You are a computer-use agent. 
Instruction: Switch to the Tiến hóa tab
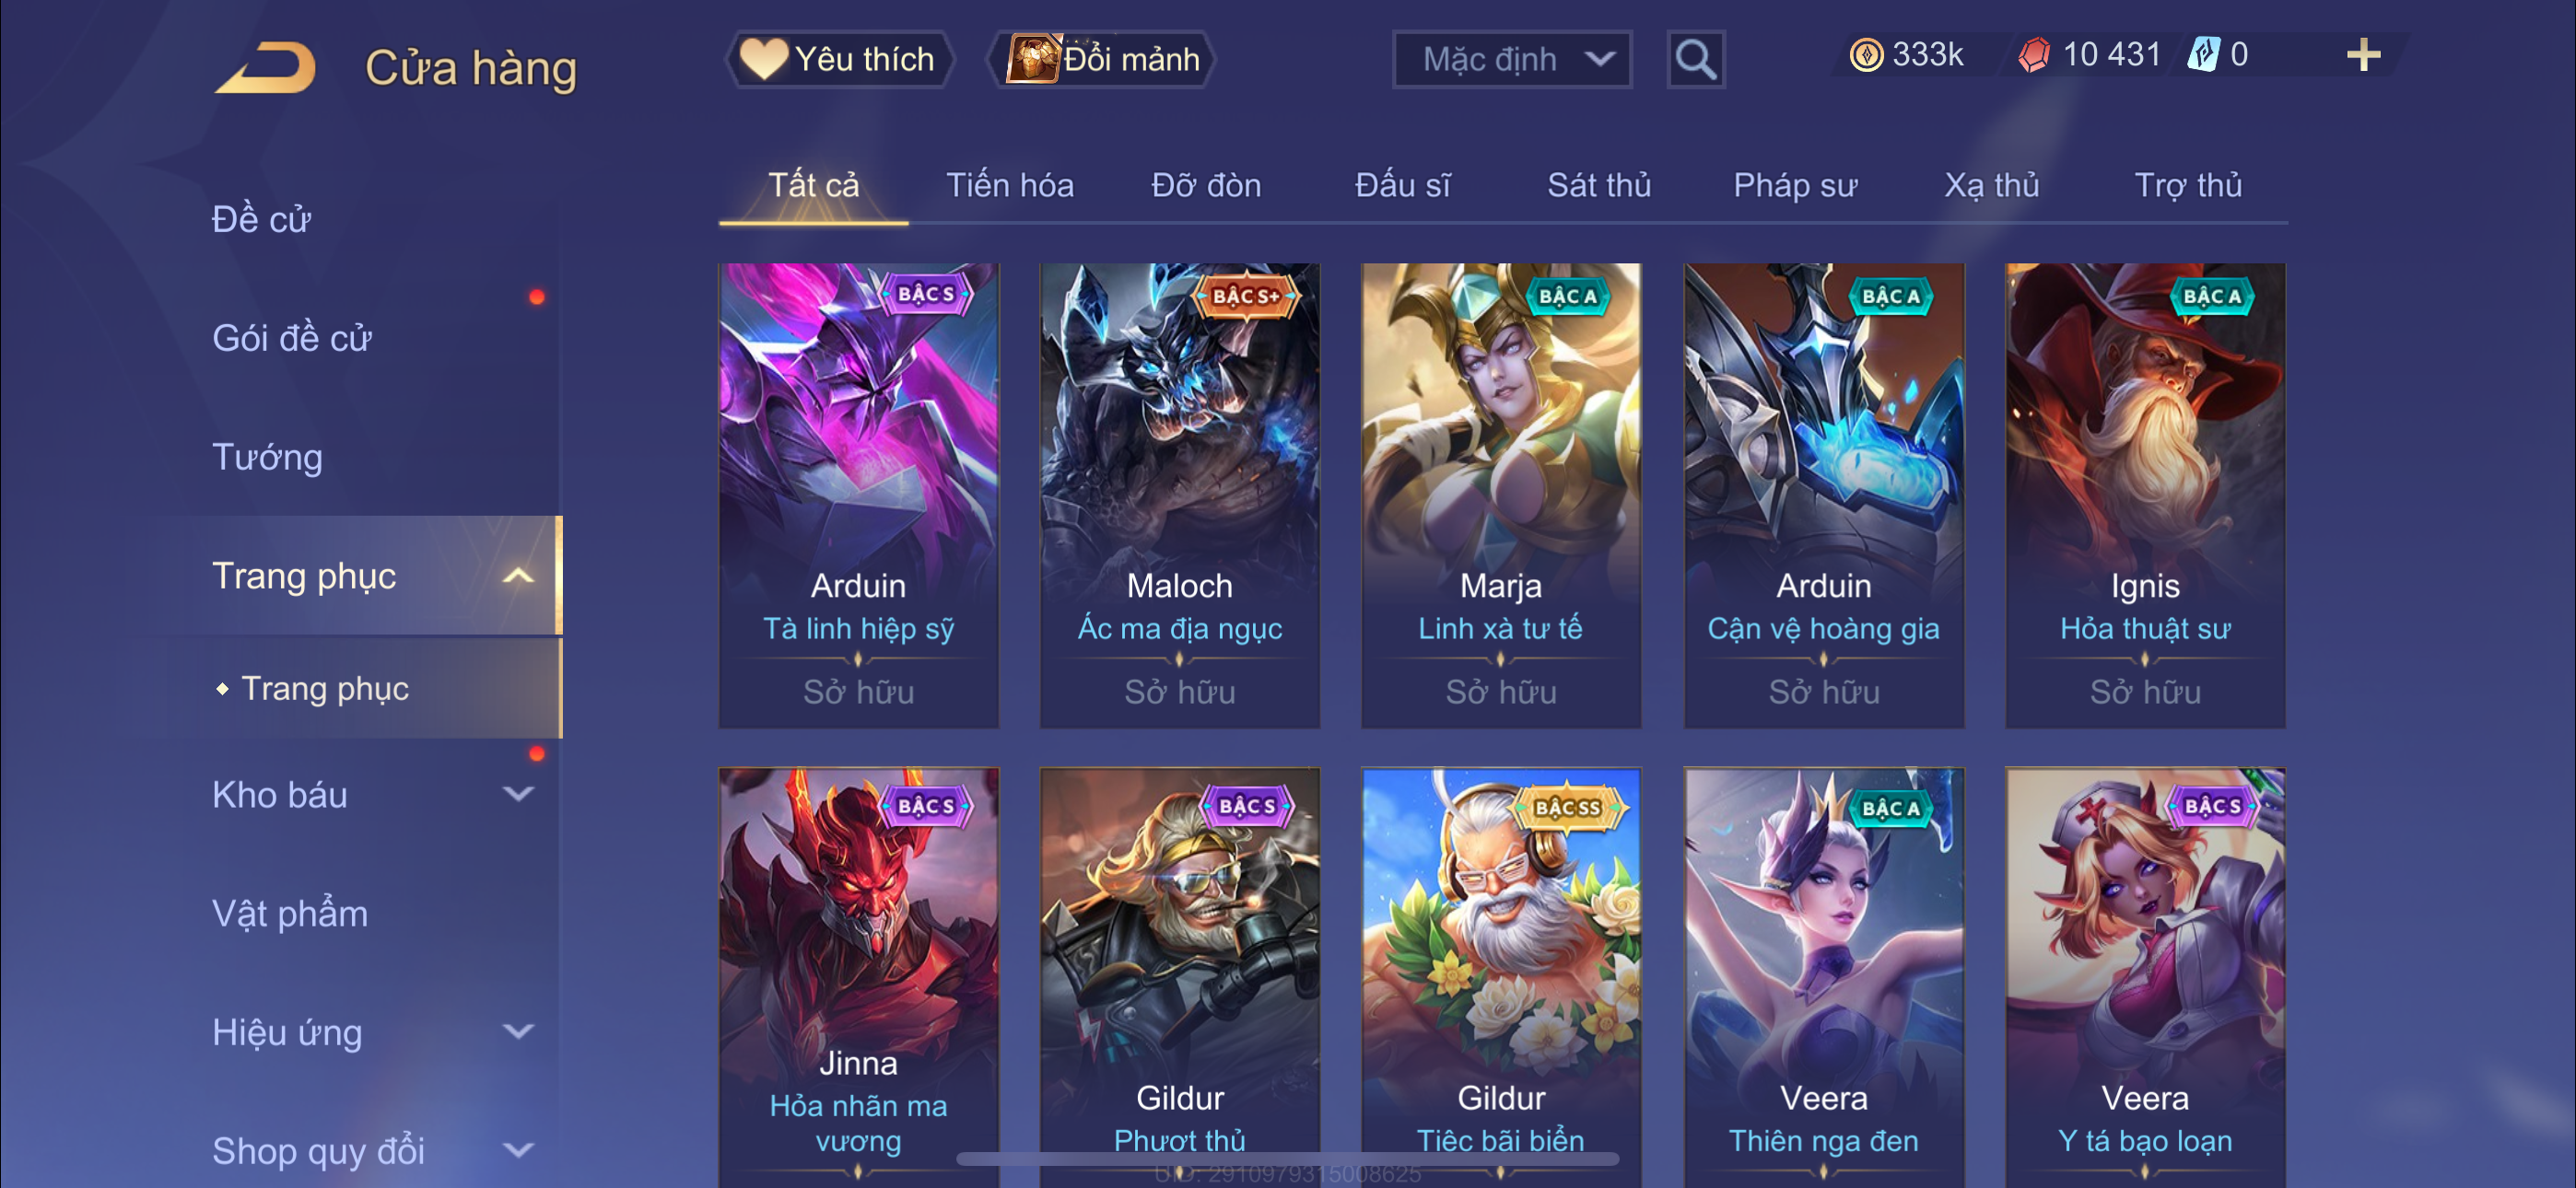pos(1010,185)
